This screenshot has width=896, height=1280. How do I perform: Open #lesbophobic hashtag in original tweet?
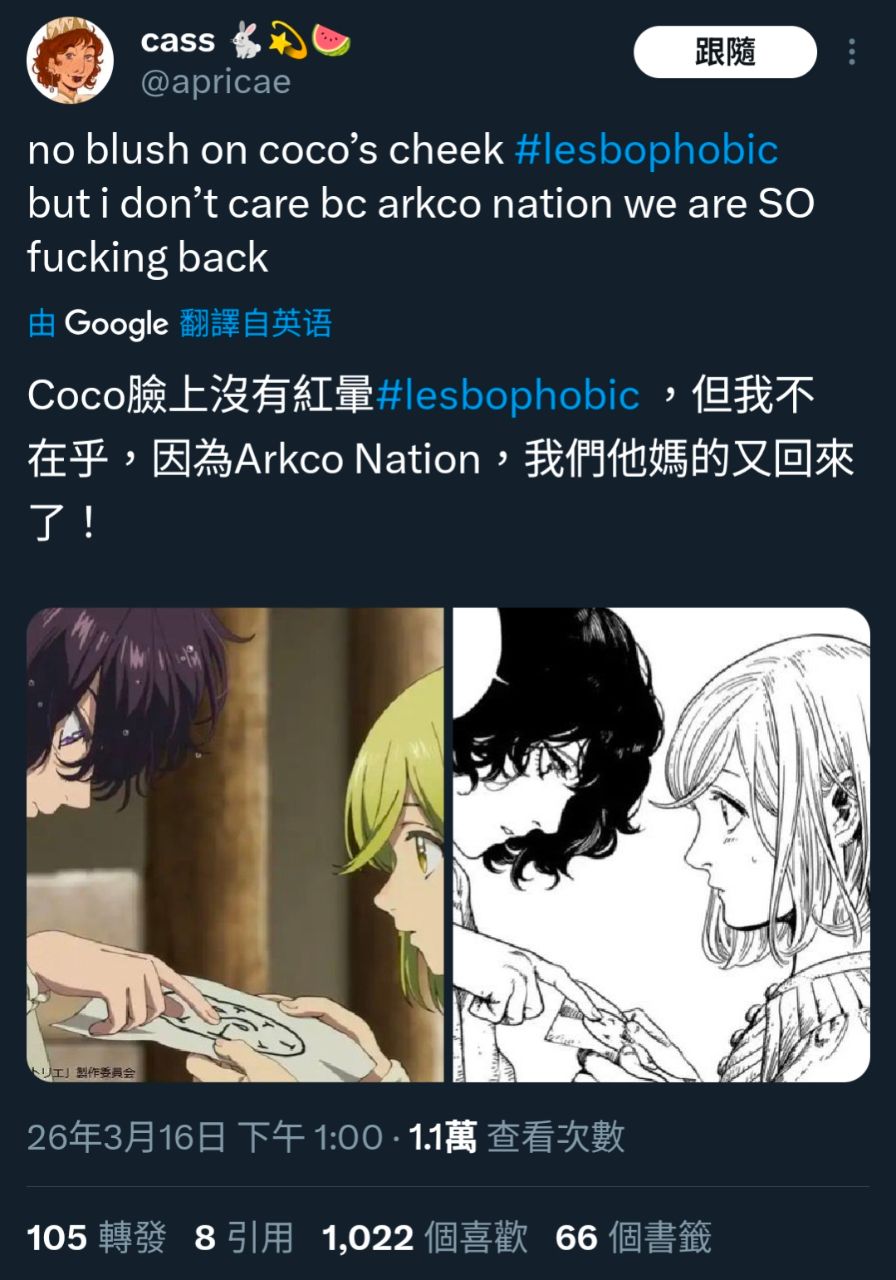(x=646, y=150)
